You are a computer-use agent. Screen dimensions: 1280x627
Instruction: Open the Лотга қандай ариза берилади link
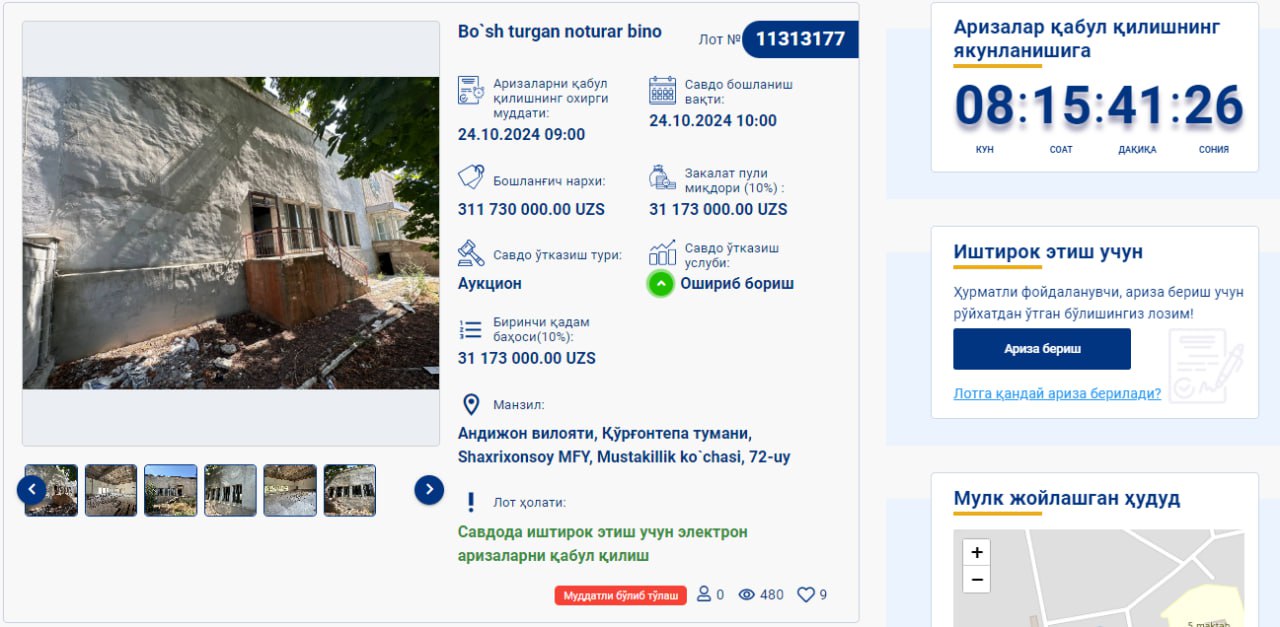tap(1057, 394)
